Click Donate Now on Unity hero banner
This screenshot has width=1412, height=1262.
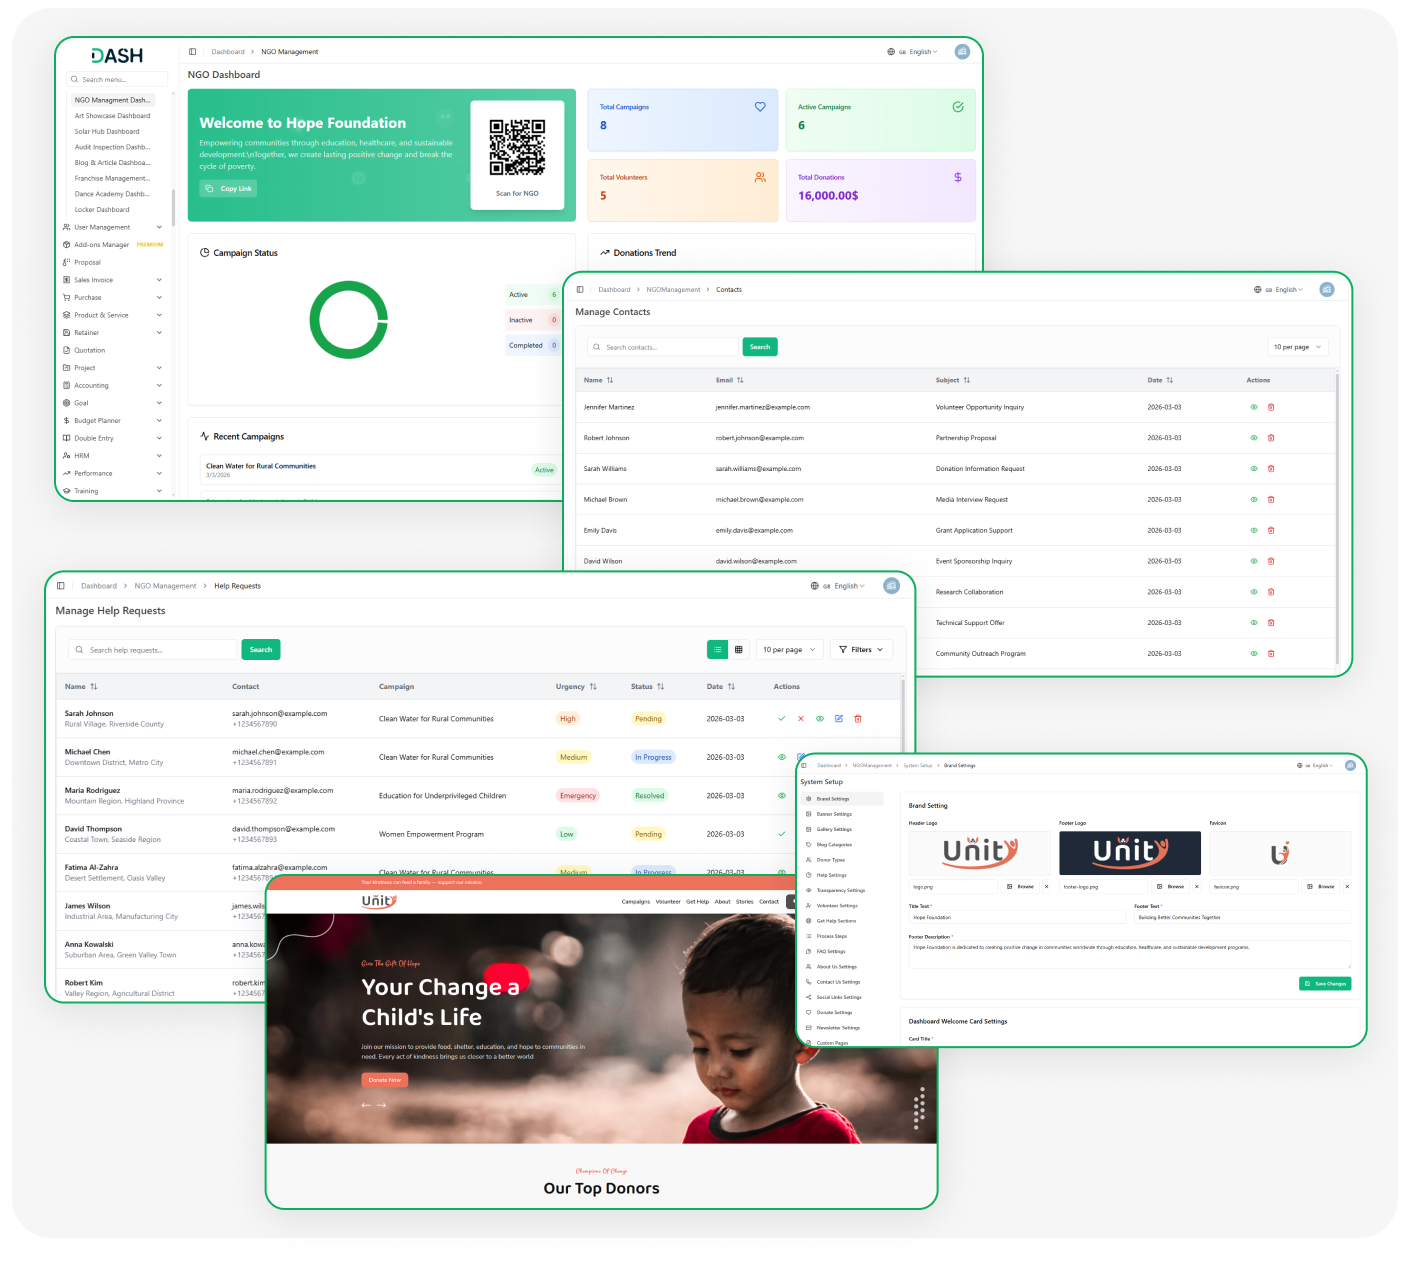coord(385,1080)
